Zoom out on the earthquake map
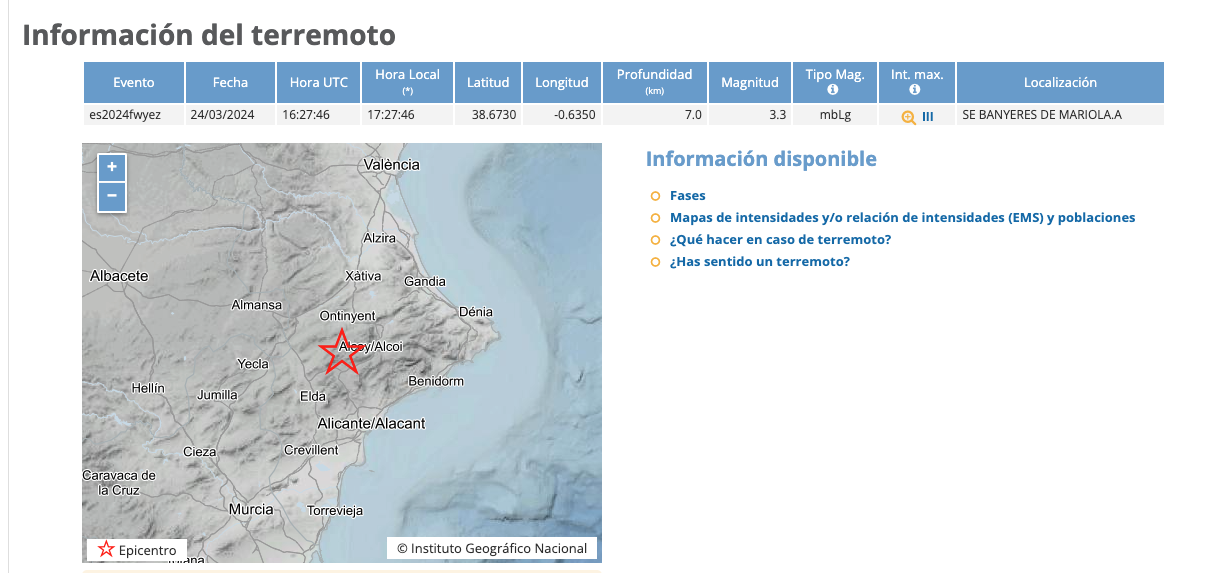The width and height of the screenshot is (1227, 573). [112, 196]
